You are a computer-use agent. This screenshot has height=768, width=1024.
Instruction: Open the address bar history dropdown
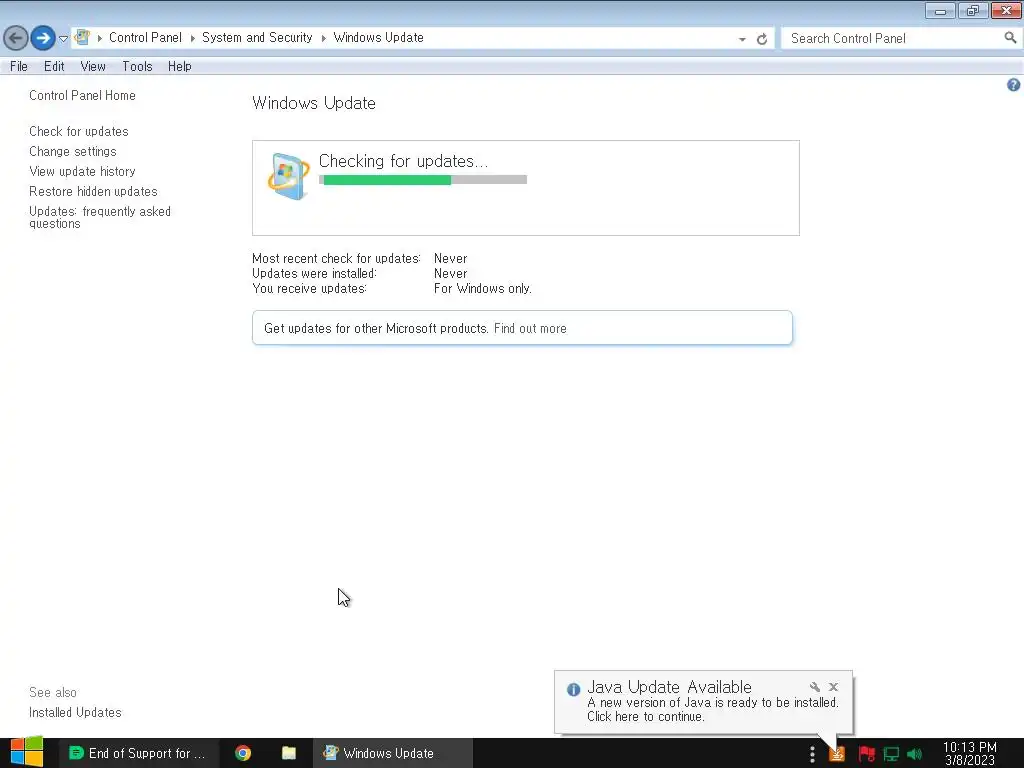(x=742, y=39)
